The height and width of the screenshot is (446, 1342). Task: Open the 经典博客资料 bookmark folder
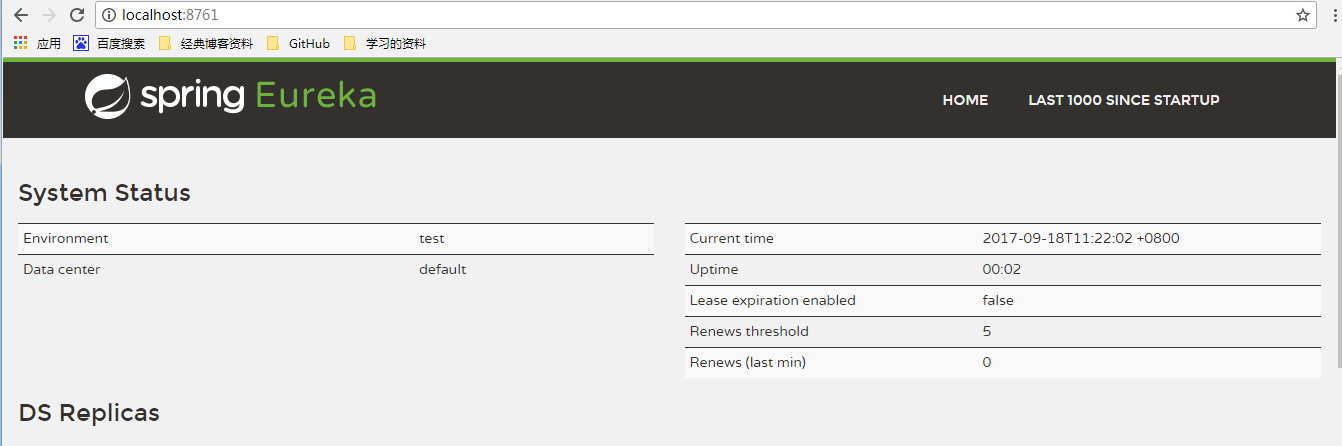coord(207,43)
